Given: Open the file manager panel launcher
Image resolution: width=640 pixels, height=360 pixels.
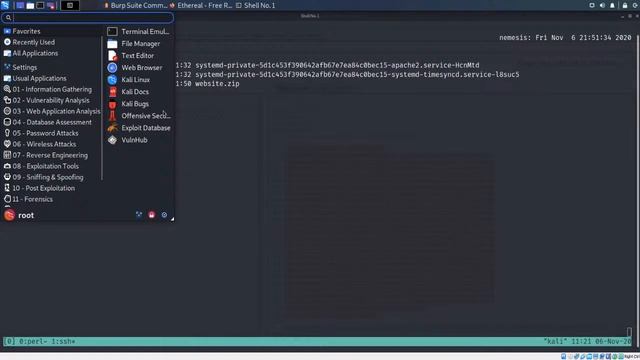Looking at the screenshot, I should [30, 6].
